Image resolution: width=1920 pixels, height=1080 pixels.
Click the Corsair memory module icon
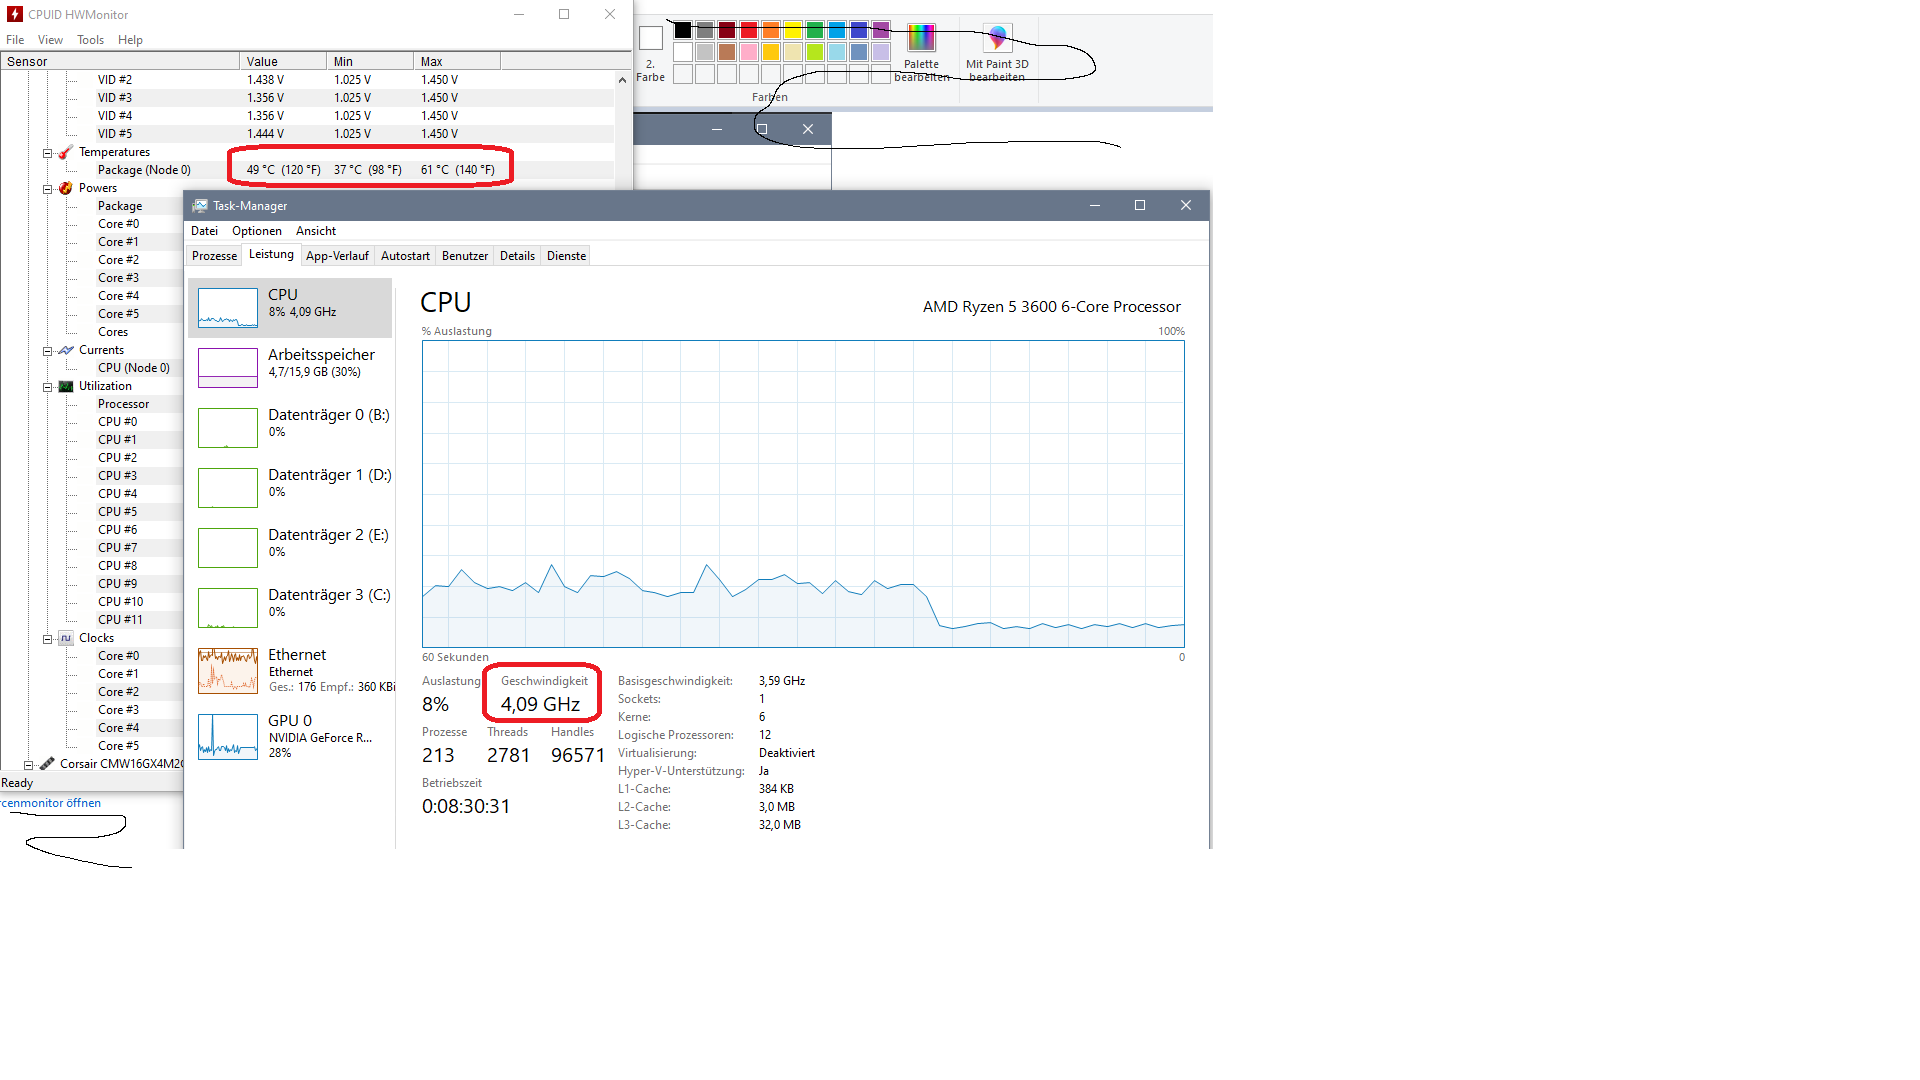(x=47, y=763)
